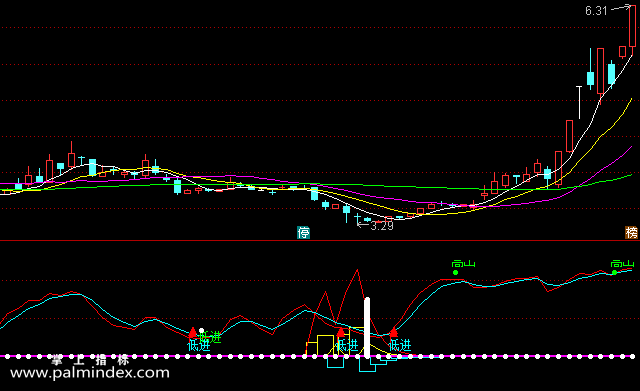This screenshot has width=640, height=391.
Task: Select the rightmost 高山 signal label
Action: click(622, 264)
